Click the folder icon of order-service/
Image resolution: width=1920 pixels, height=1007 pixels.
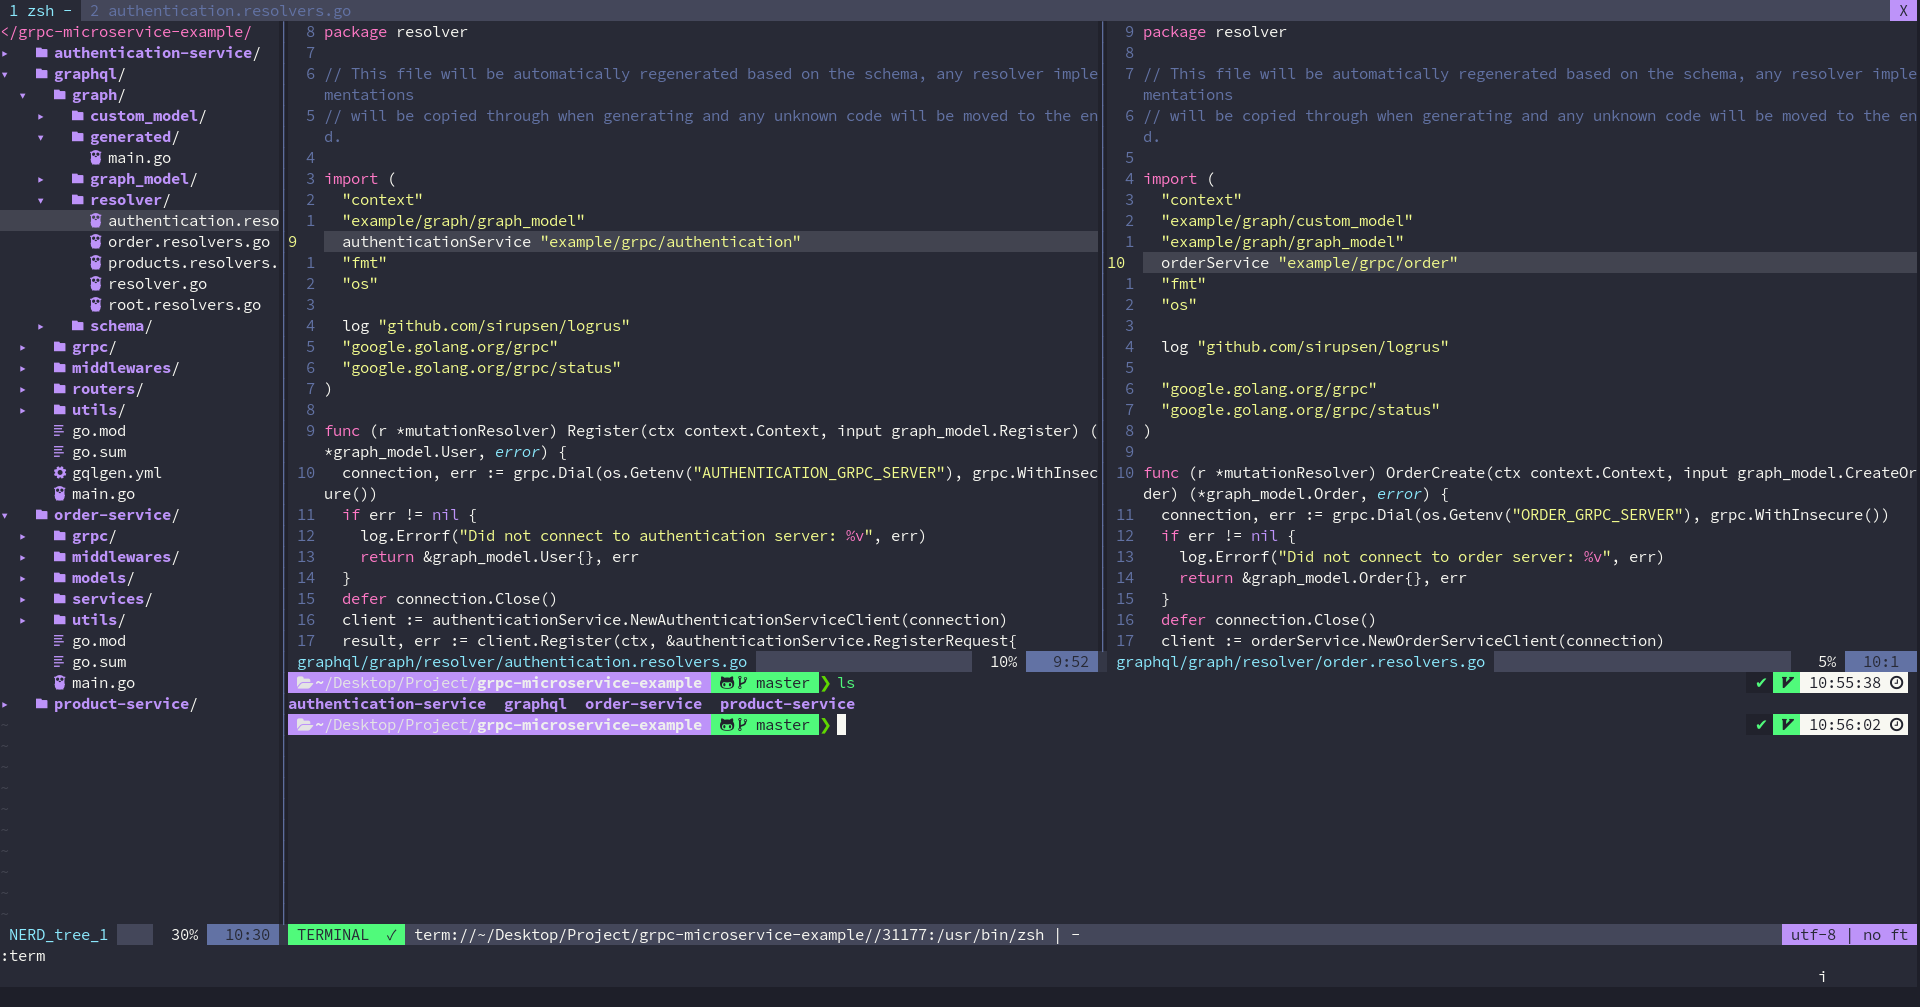[x=42, y=515]
